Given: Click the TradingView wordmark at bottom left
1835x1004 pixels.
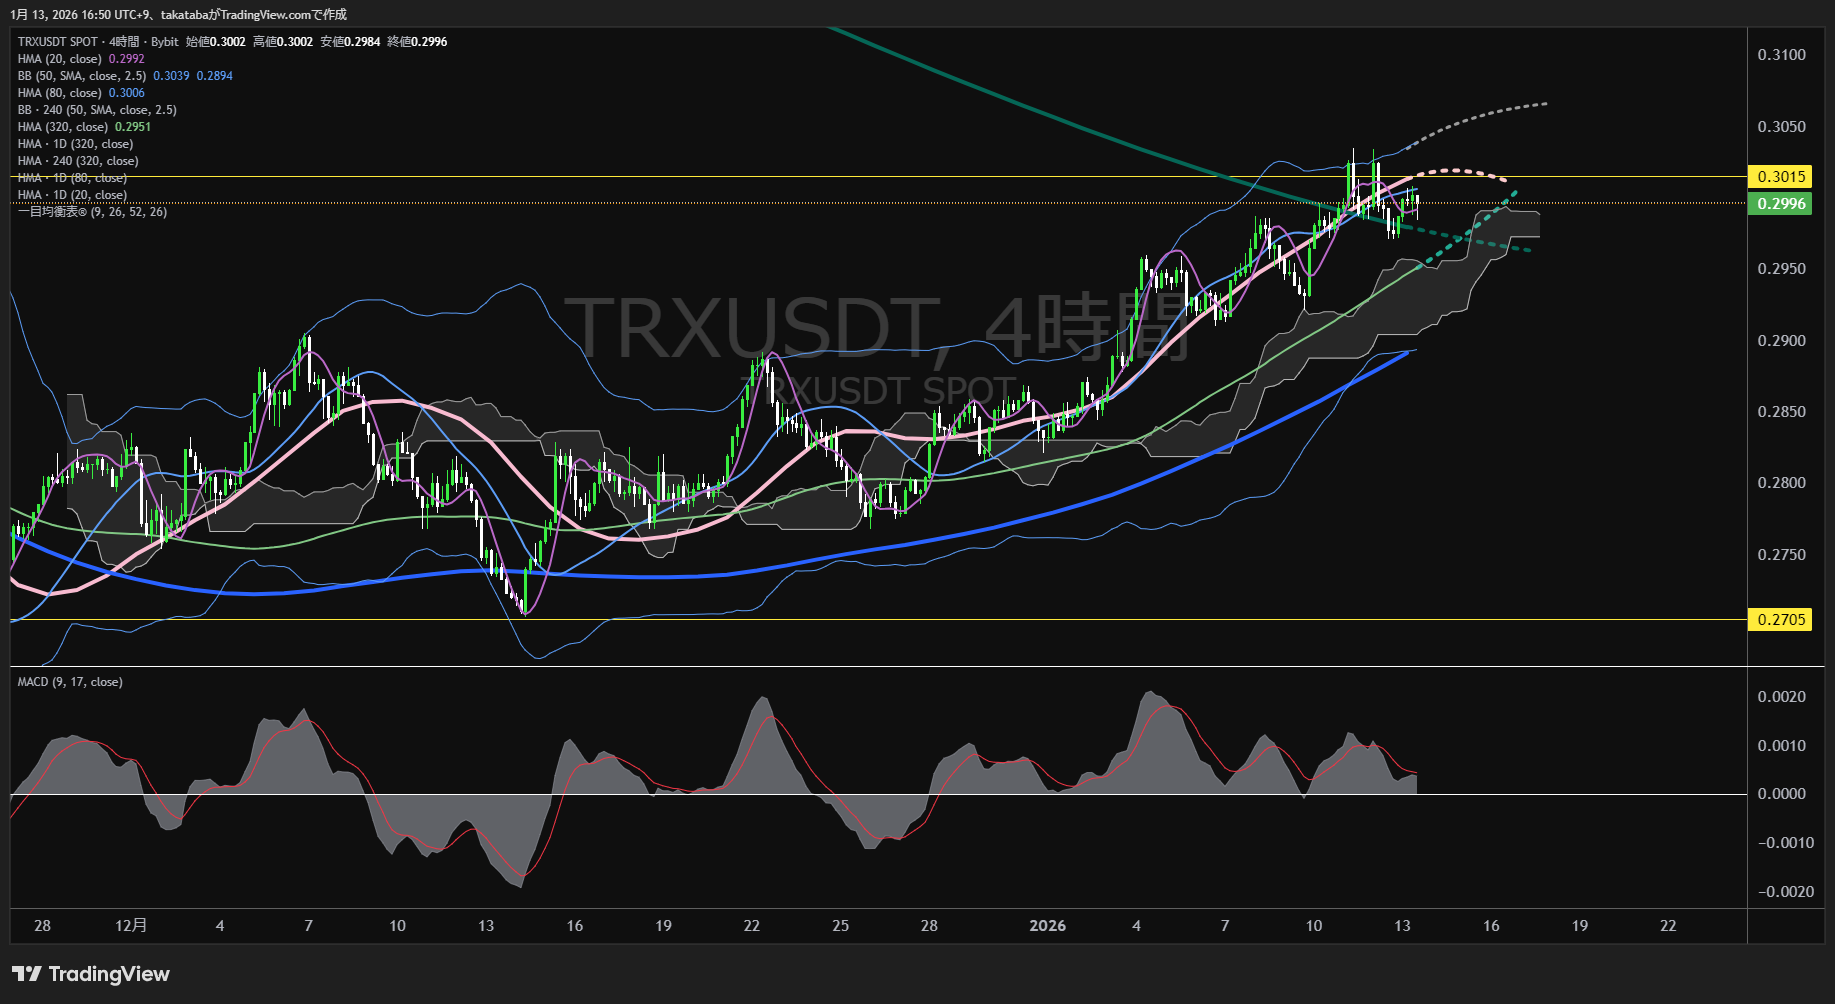Looking at the screenshot, I should (x=109, y=974).
